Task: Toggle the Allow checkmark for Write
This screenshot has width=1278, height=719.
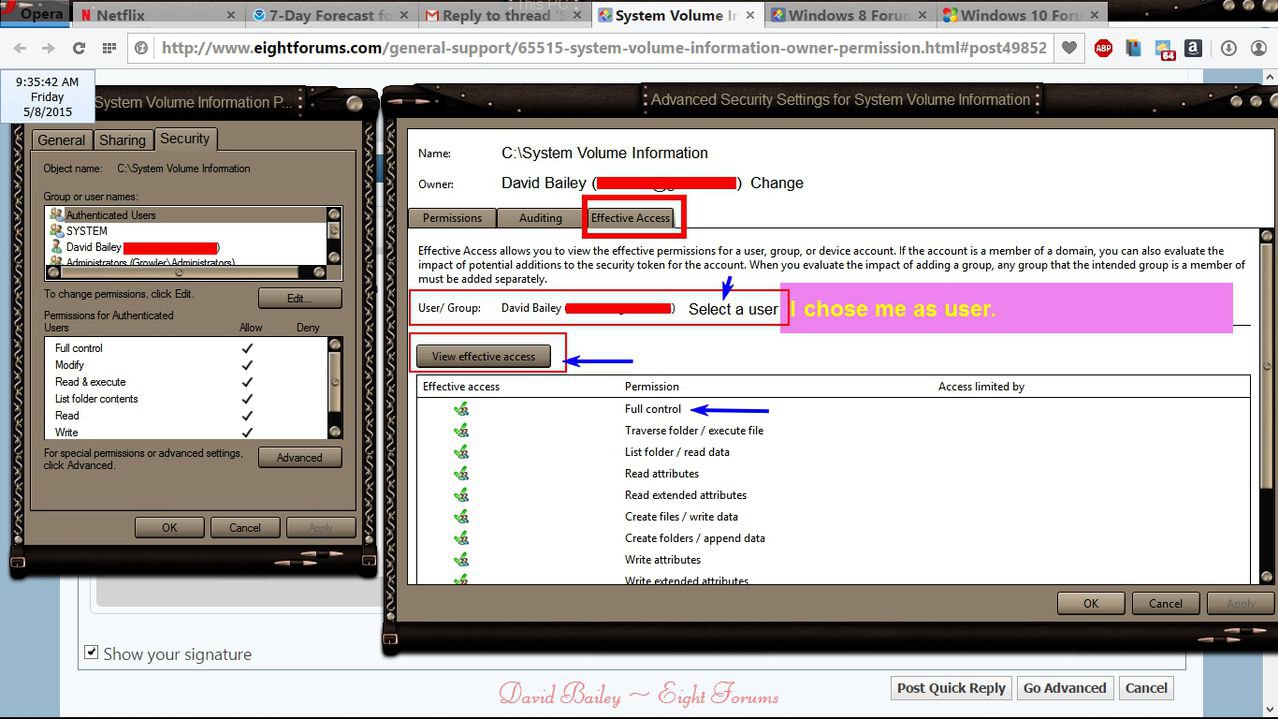Action: click(247, 432)
